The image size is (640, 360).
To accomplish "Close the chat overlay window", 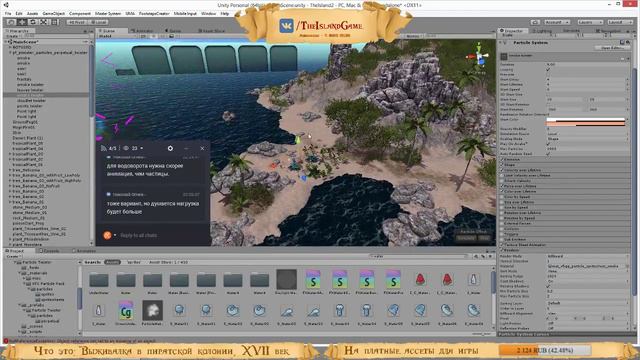I will [x=202, y=148].
